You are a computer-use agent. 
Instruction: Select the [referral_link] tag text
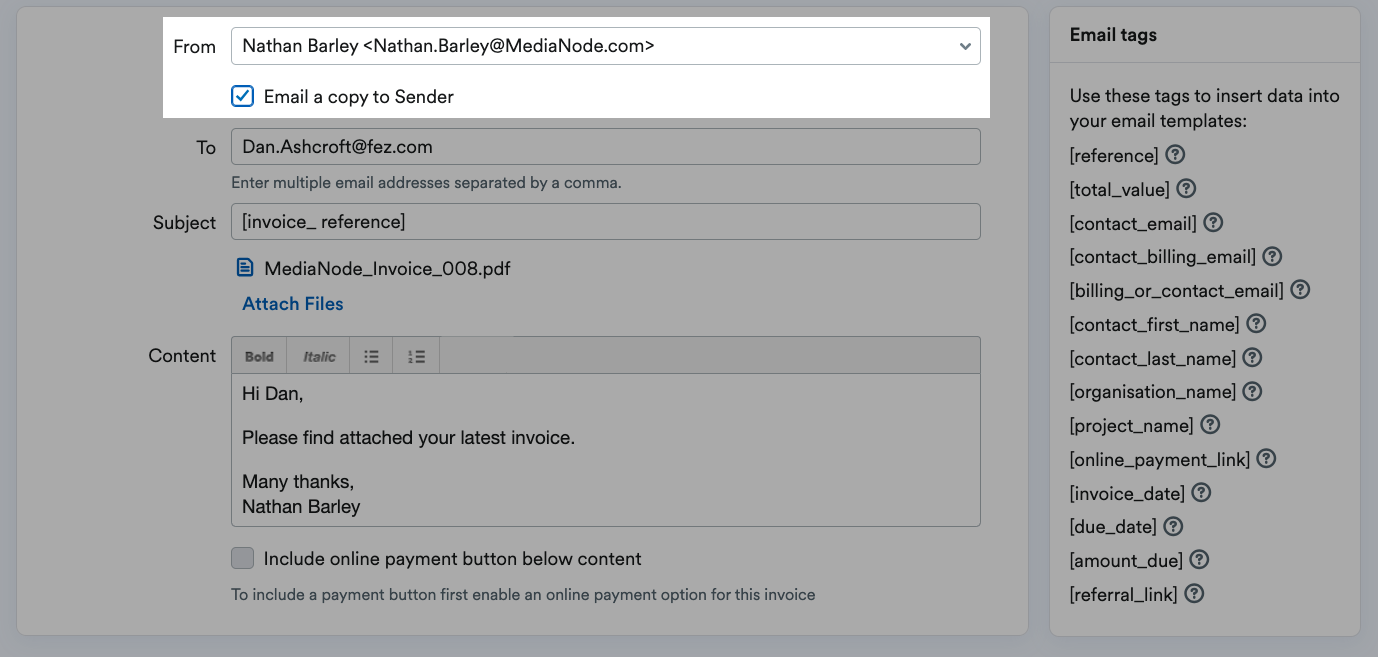pos(1124,594)
